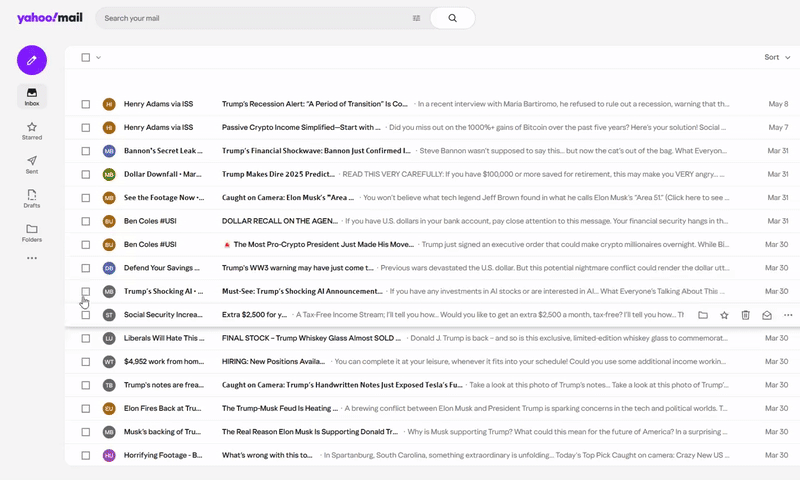This screenshot has height=480, width=800.
Task: Mark Social Security email as read icon
Action: (x=767, y=315)
